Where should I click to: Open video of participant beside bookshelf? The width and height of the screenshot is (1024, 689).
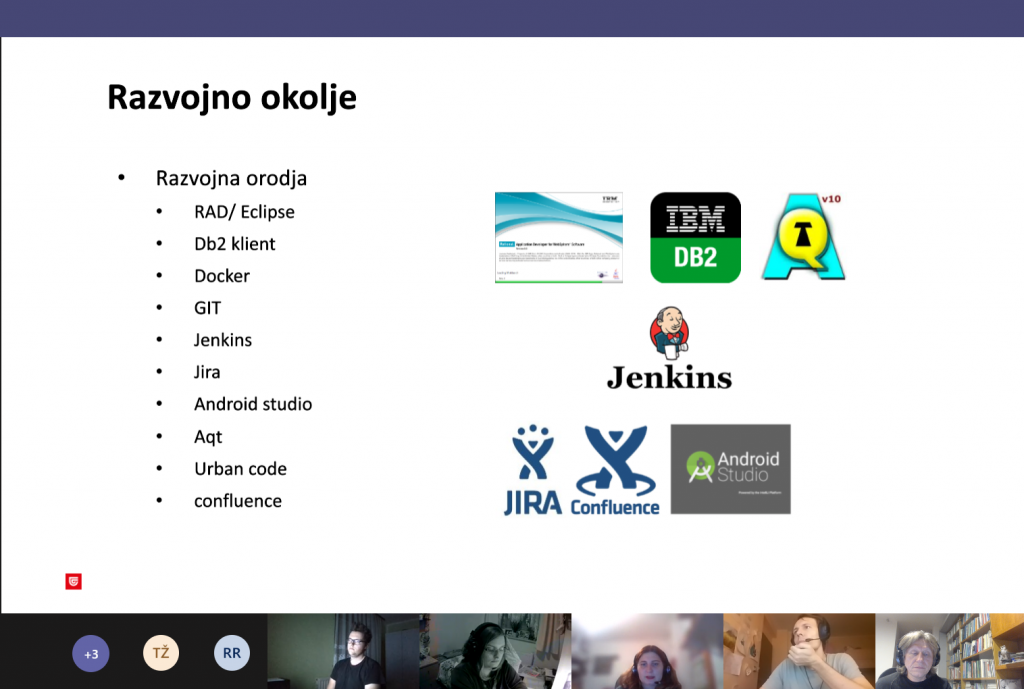click(x=949, y=651)
